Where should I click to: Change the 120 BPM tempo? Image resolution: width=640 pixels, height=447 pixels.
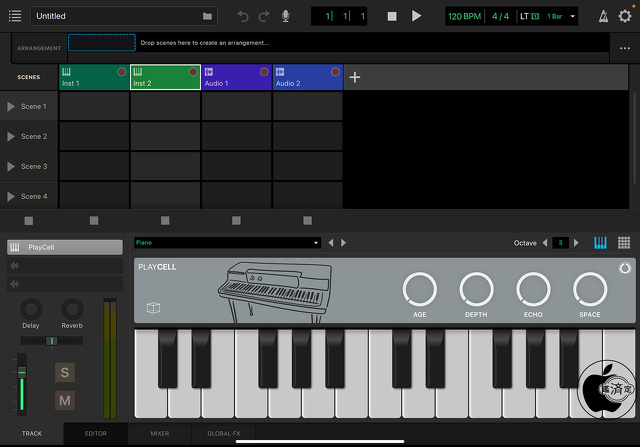464,16
